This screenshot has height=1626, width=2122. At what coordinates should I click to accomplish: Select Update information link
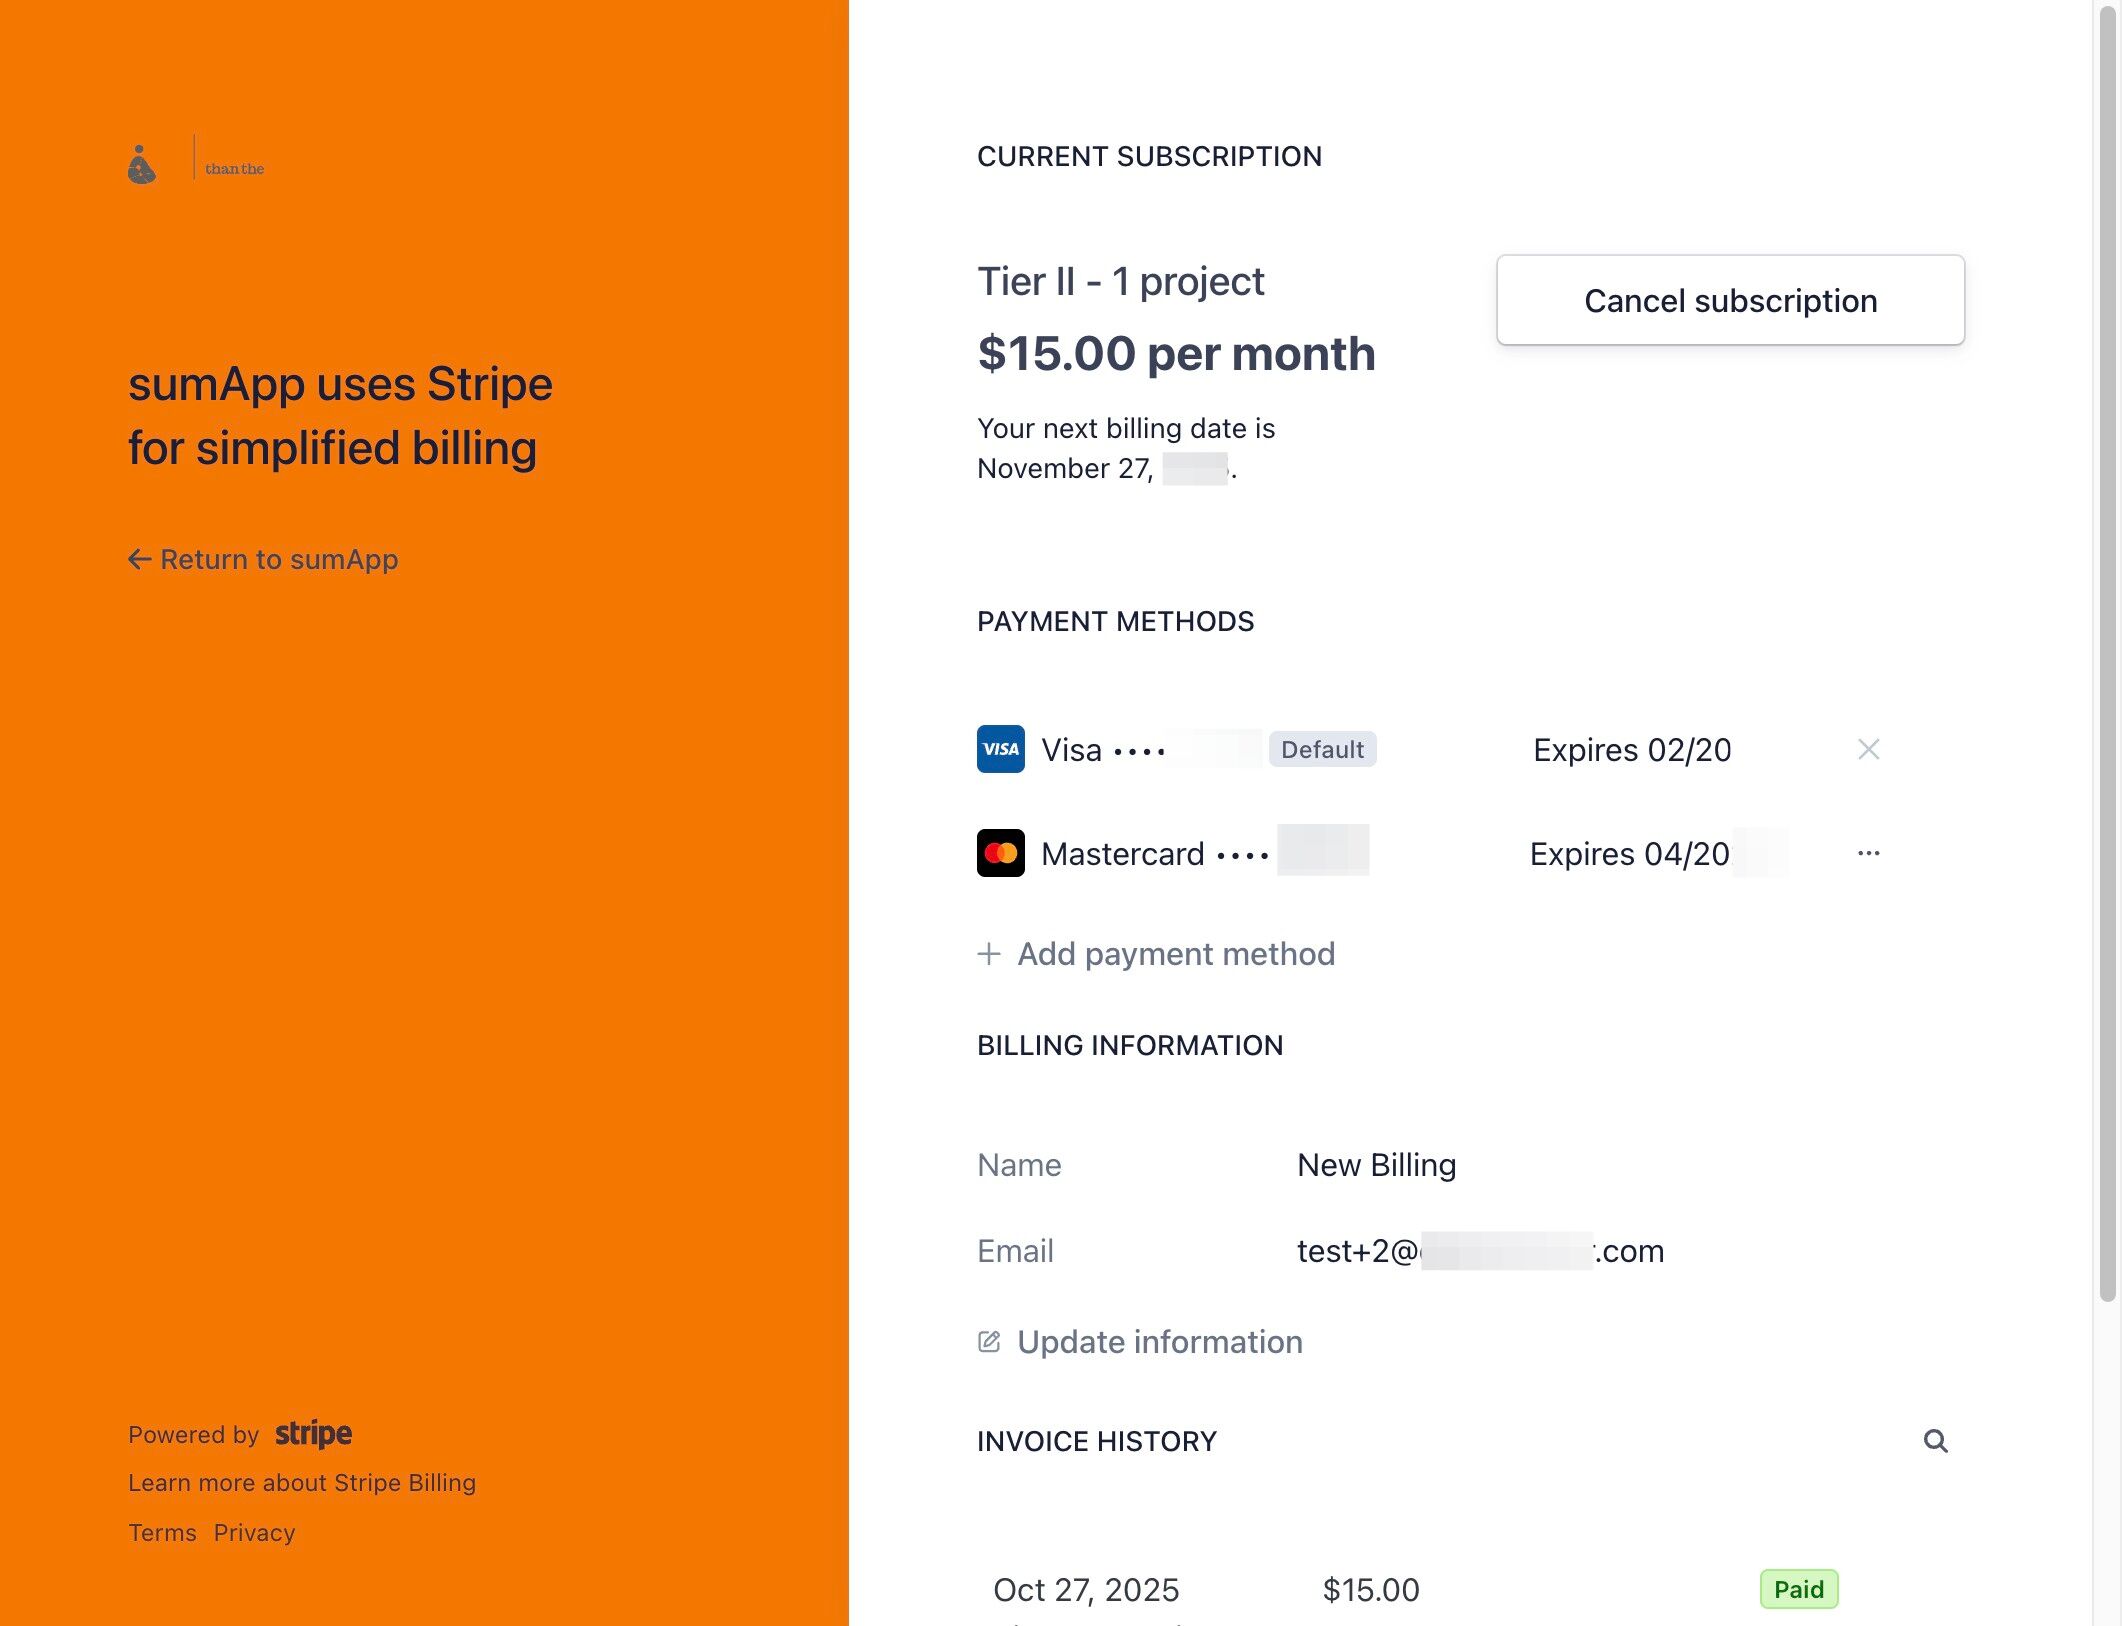1159,1342
